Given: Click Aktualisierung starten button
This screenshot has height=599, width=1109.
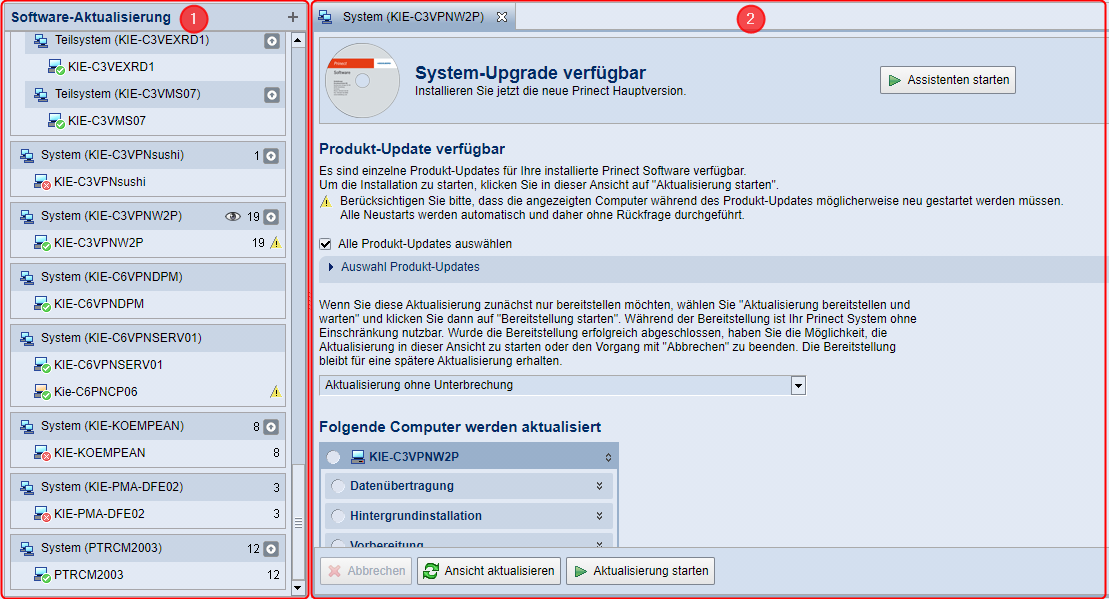Looking at the screenshot, I should pyautogui.click(x=640, y=571).
